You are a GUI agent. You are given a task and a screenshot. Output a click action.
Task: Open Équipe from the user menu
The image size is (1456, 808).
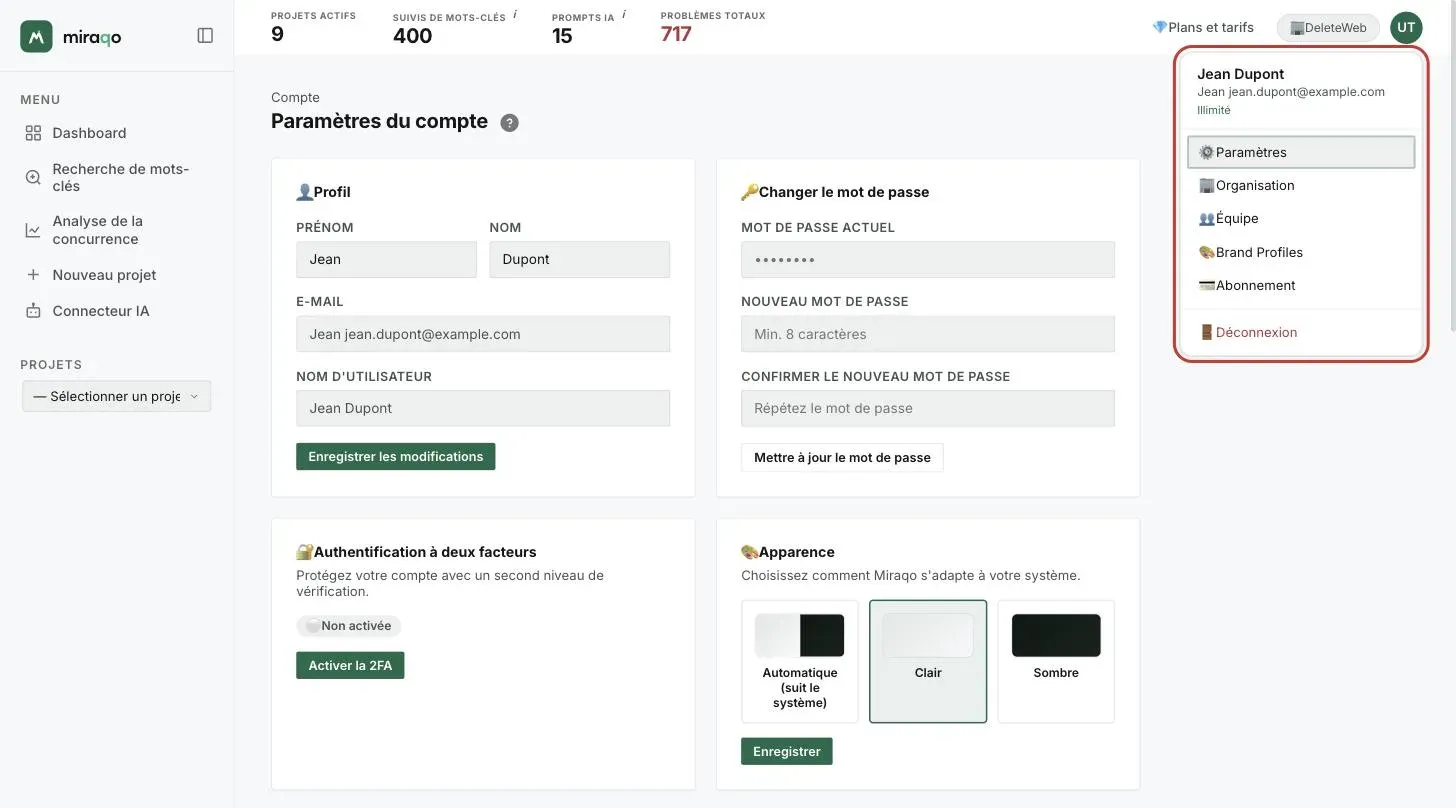1301,218
